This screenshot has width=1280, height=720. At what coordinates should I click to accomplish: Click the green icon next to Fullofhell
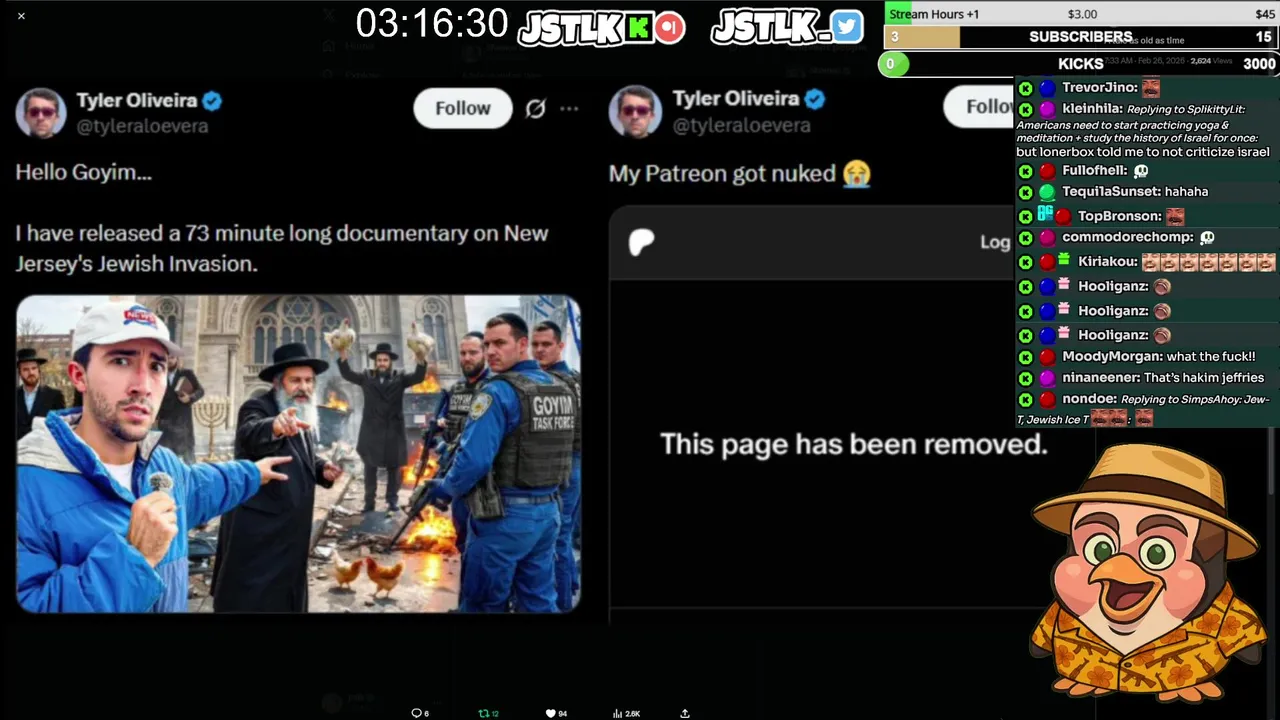(1025, 171)
